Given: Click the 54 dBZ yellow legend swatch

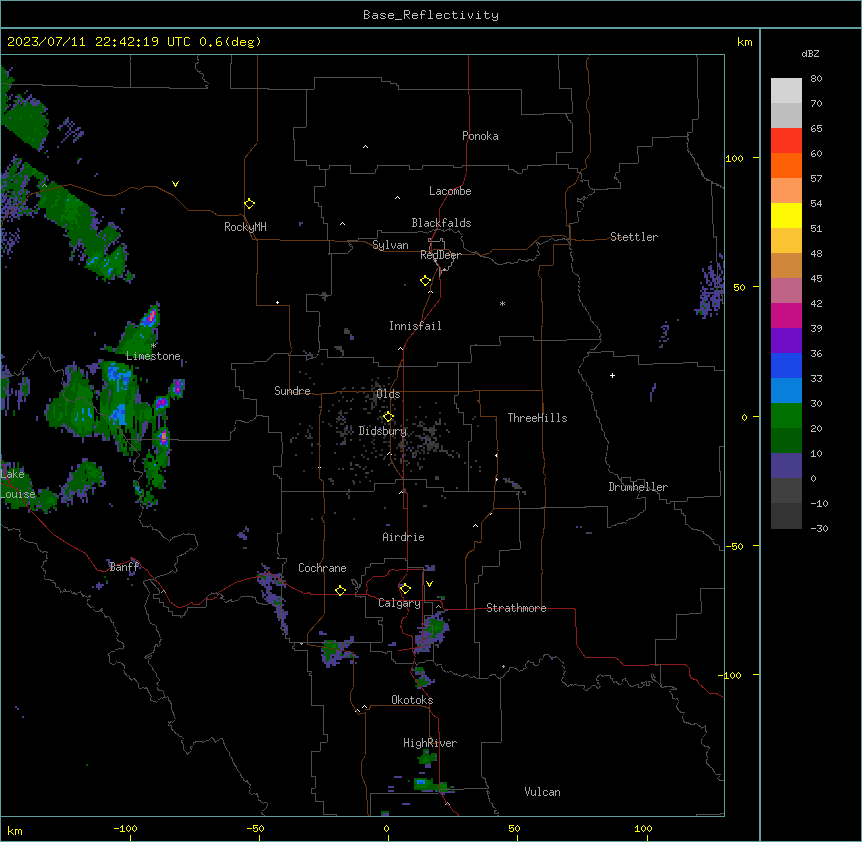Looking at the screenshot, I should pyautogui.click(x=786, y=215).
